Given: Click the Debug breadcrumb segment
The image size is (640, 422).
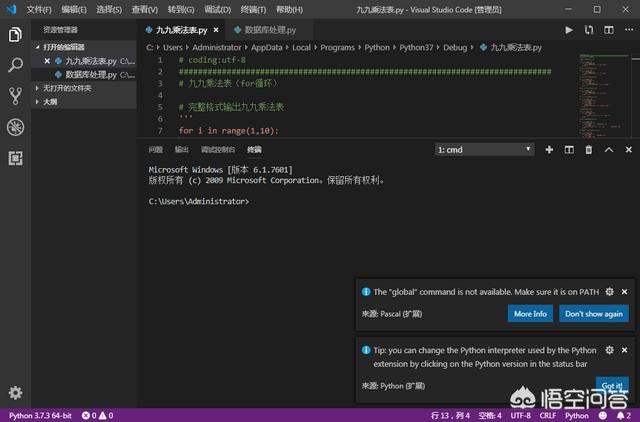Looking at the screenshot, I should [455, 47].
